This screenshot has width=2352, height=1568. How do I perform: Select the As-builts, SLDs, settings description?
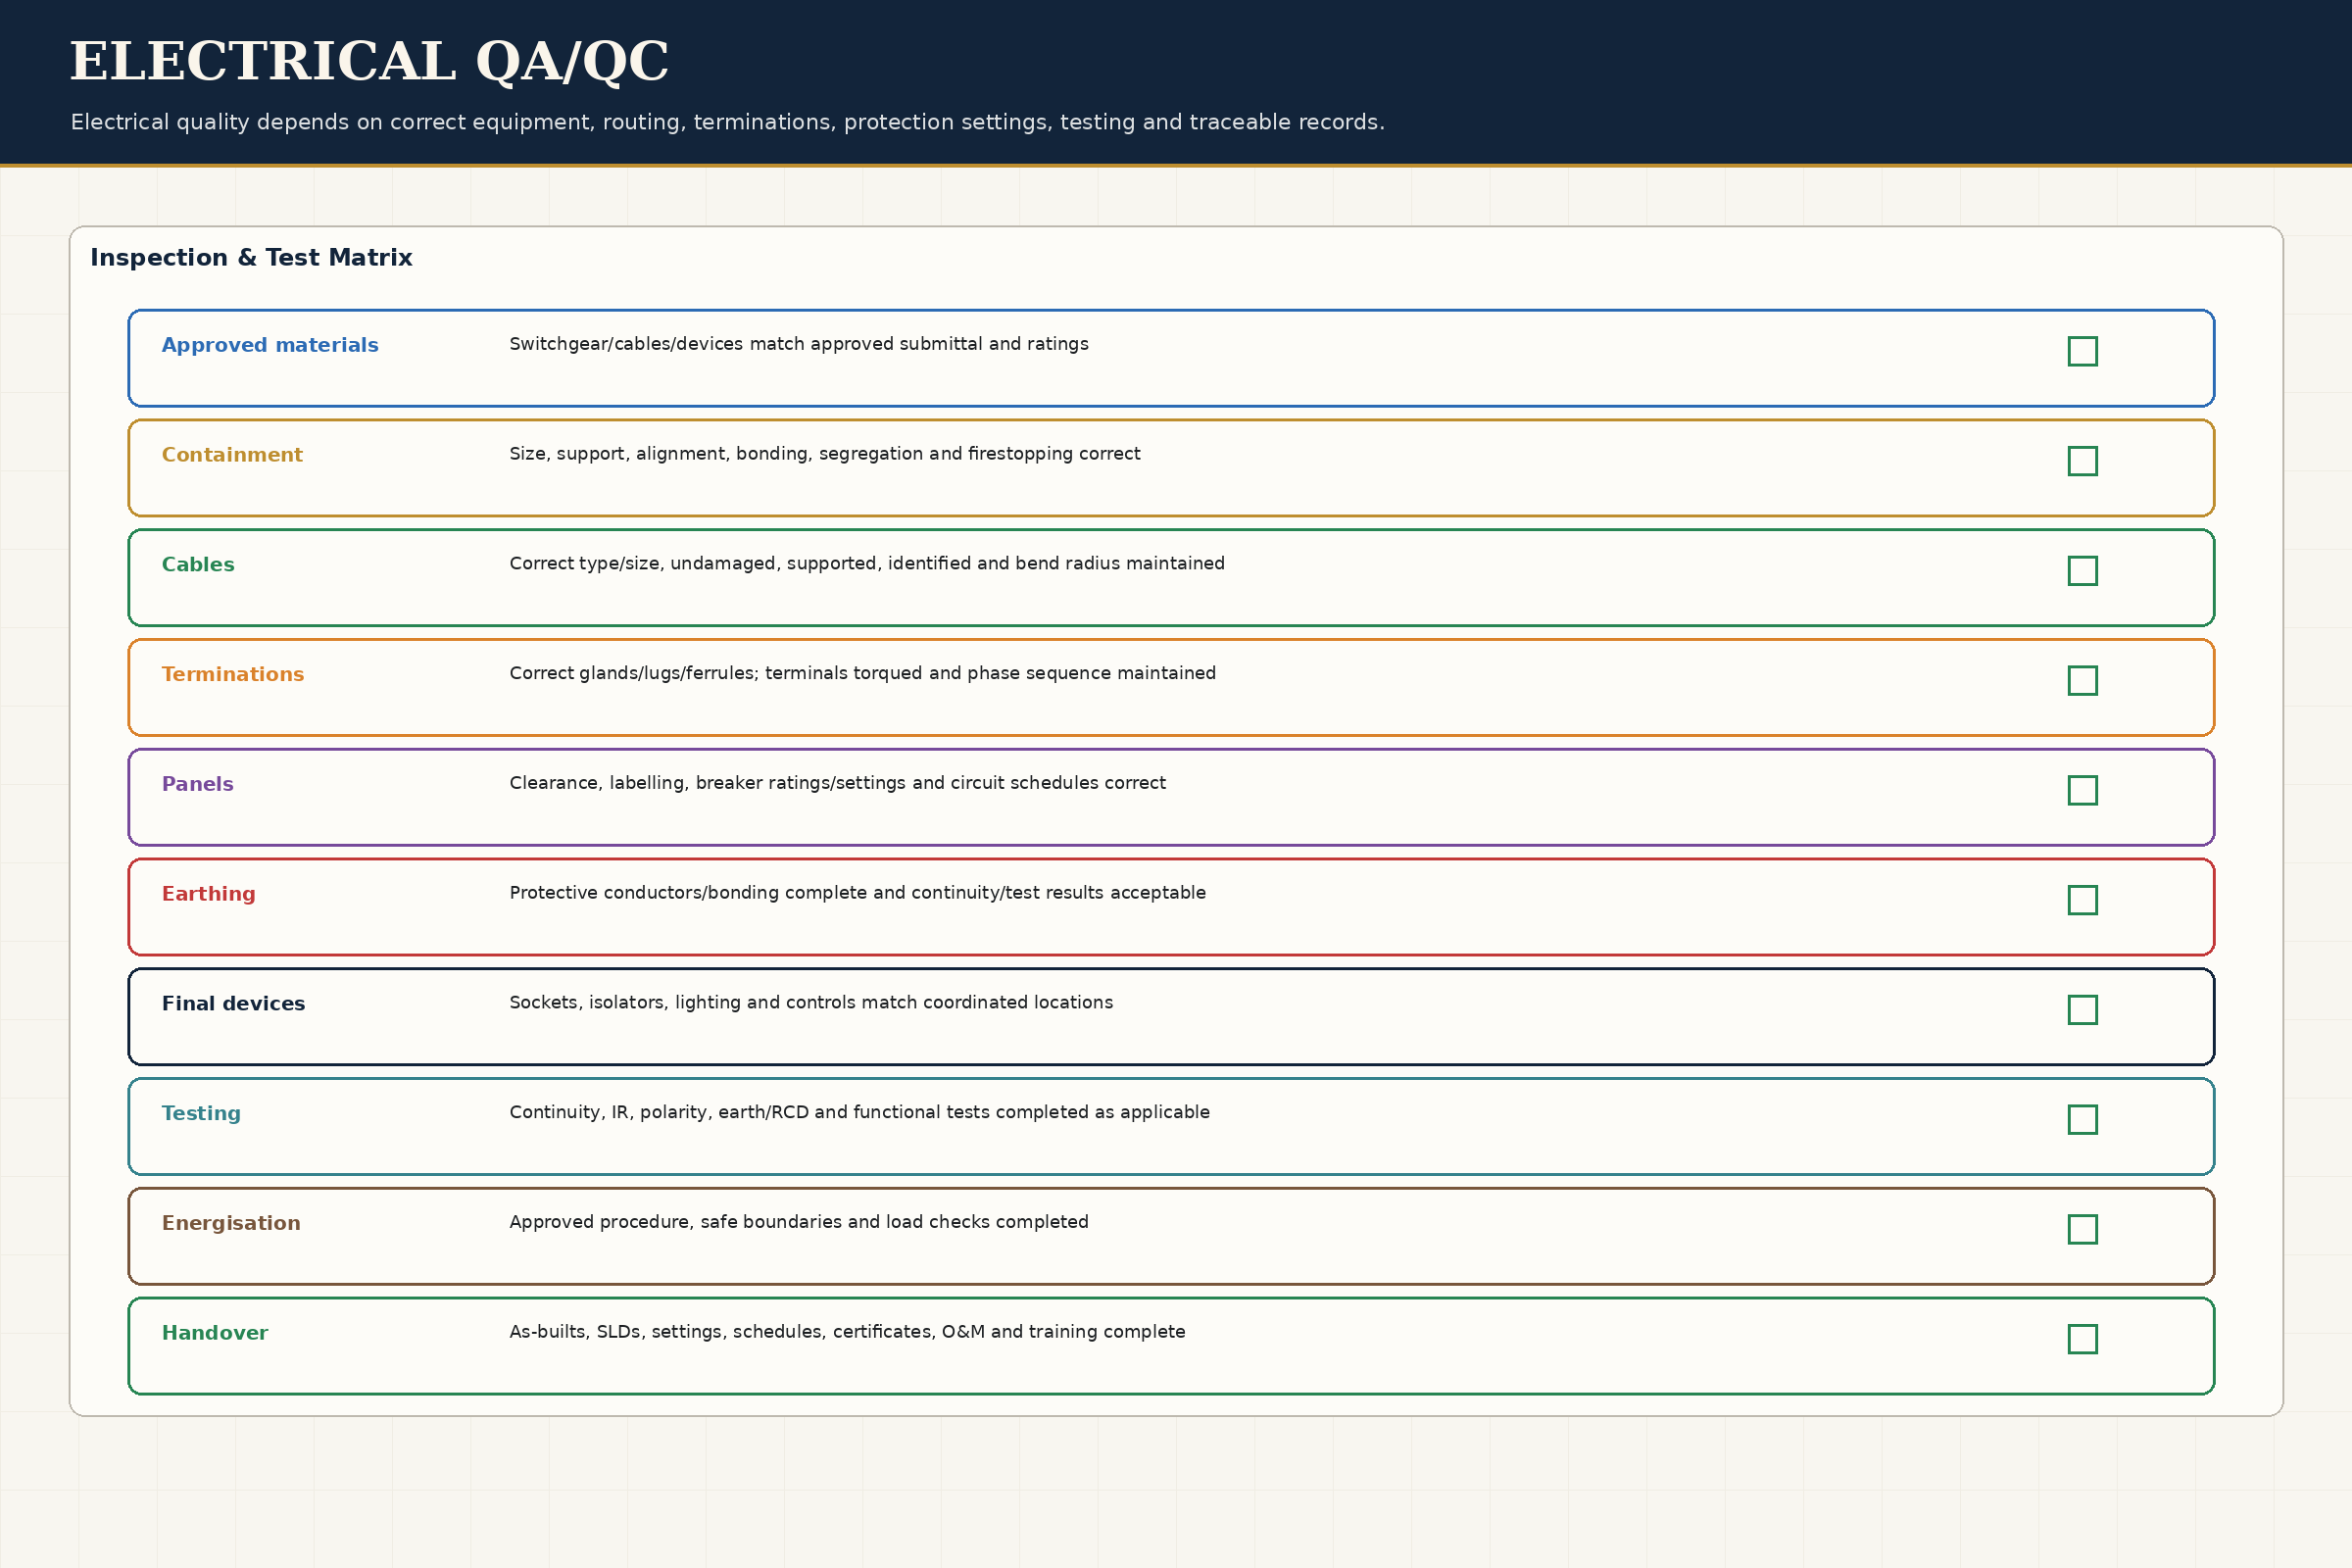click(847, 1332)
